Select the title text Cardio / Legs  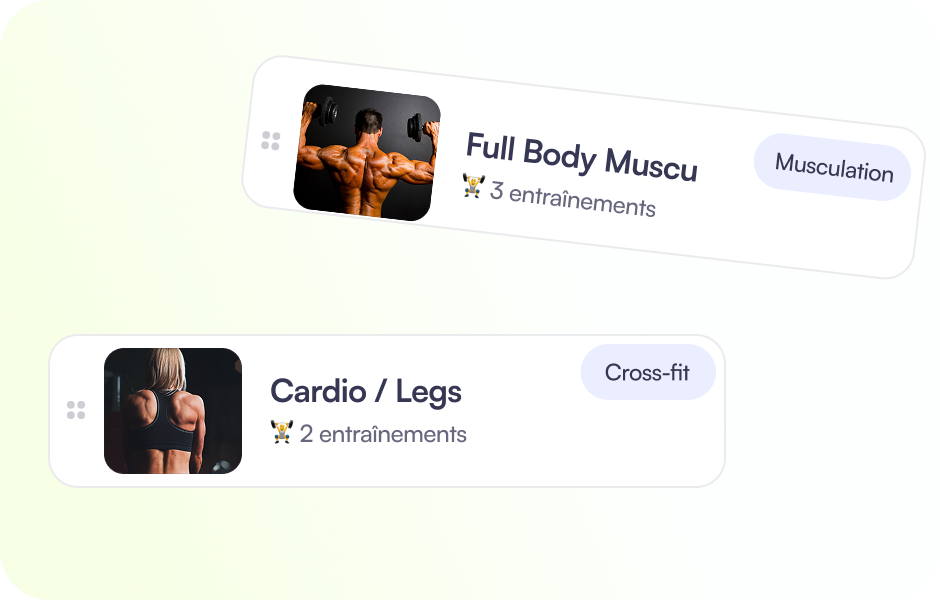[365, 391]
